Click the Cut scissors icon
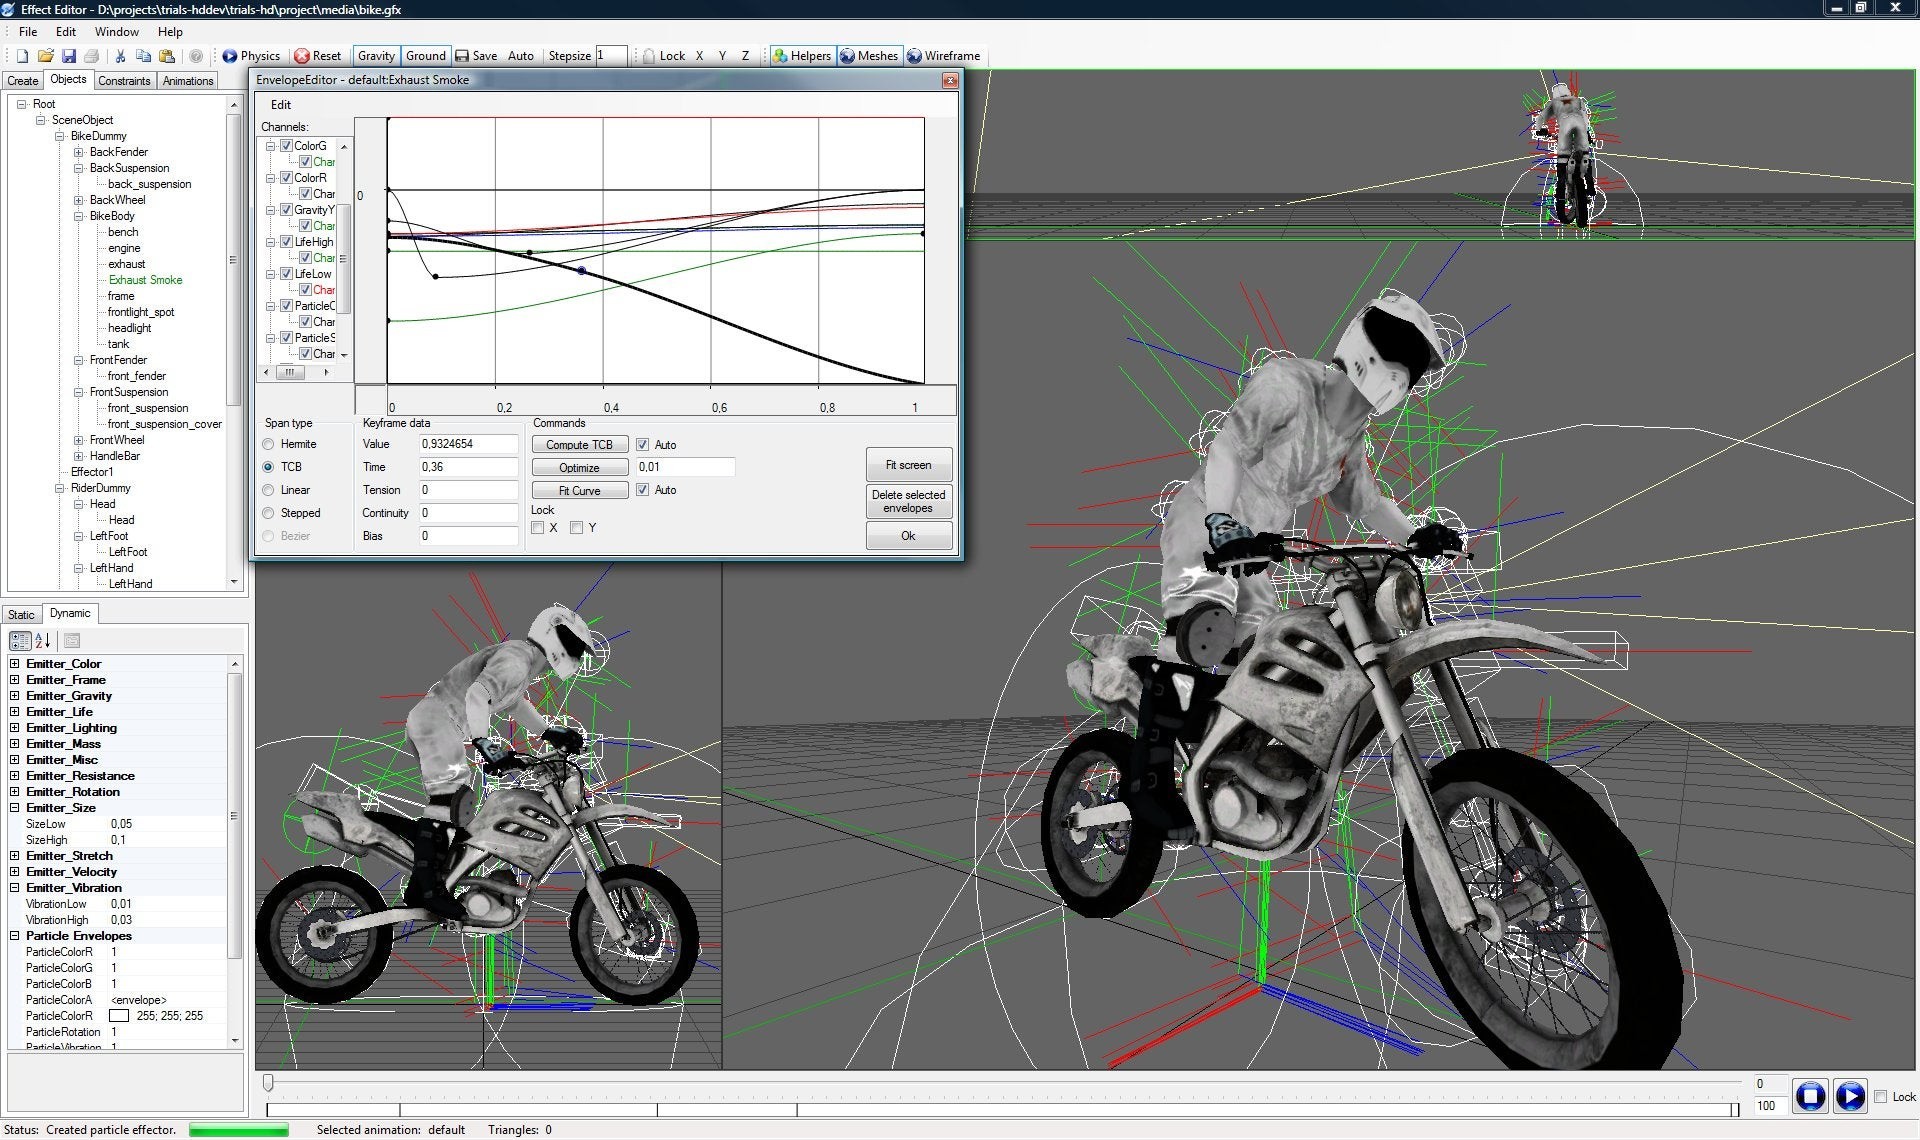1920x1140 pixels. click(120, 56)
